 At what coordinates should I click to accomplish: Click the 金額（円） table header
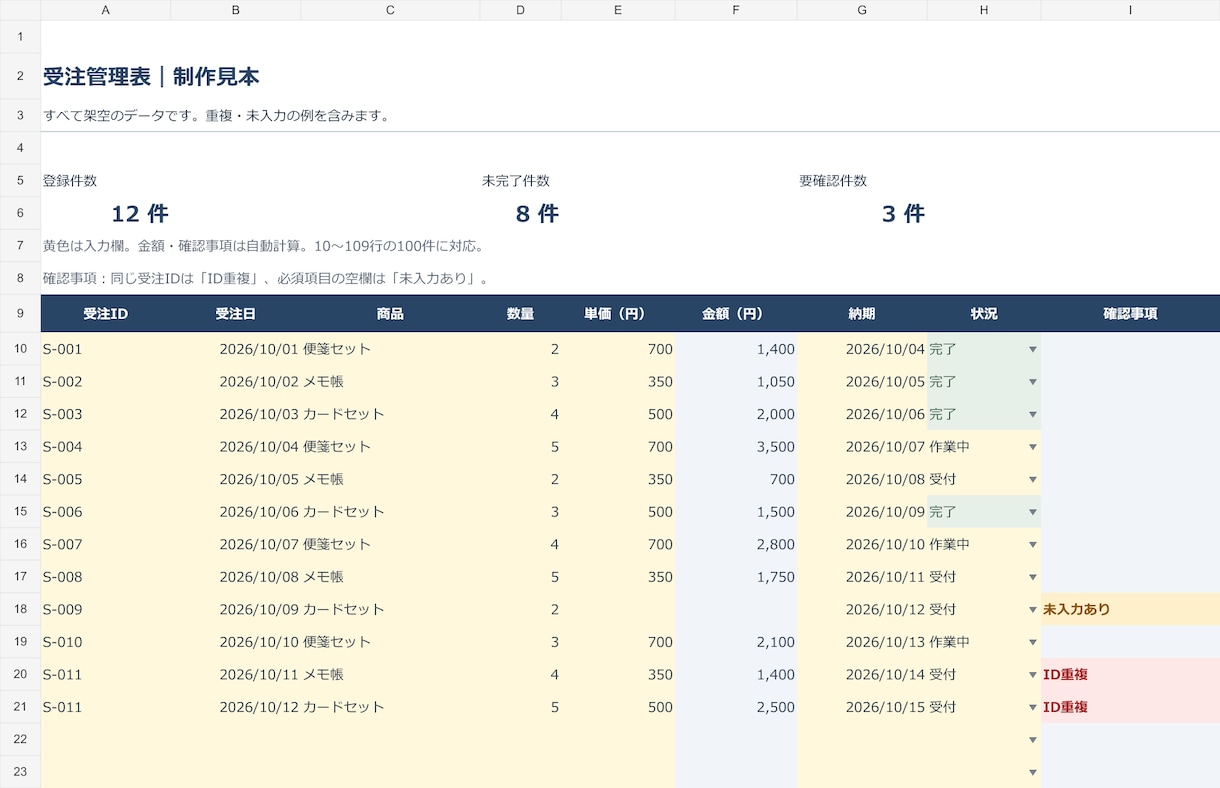coord(736,314)
